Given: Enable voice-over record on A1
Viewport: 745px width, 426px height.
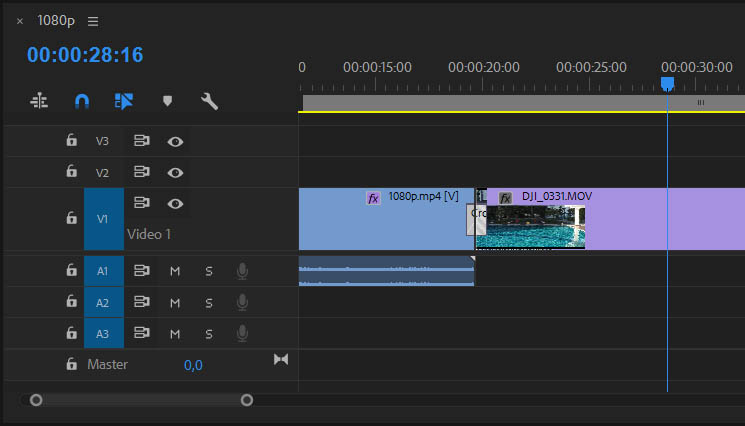Looking at the screenshot, I should (x=242, y=271).
